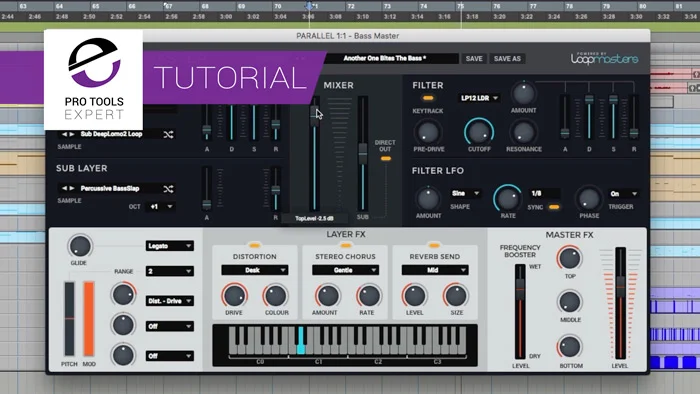The height and width of the screenshot is (394, 700).
Task: Move the Filter envelope D slider
Action: (589, 100)
